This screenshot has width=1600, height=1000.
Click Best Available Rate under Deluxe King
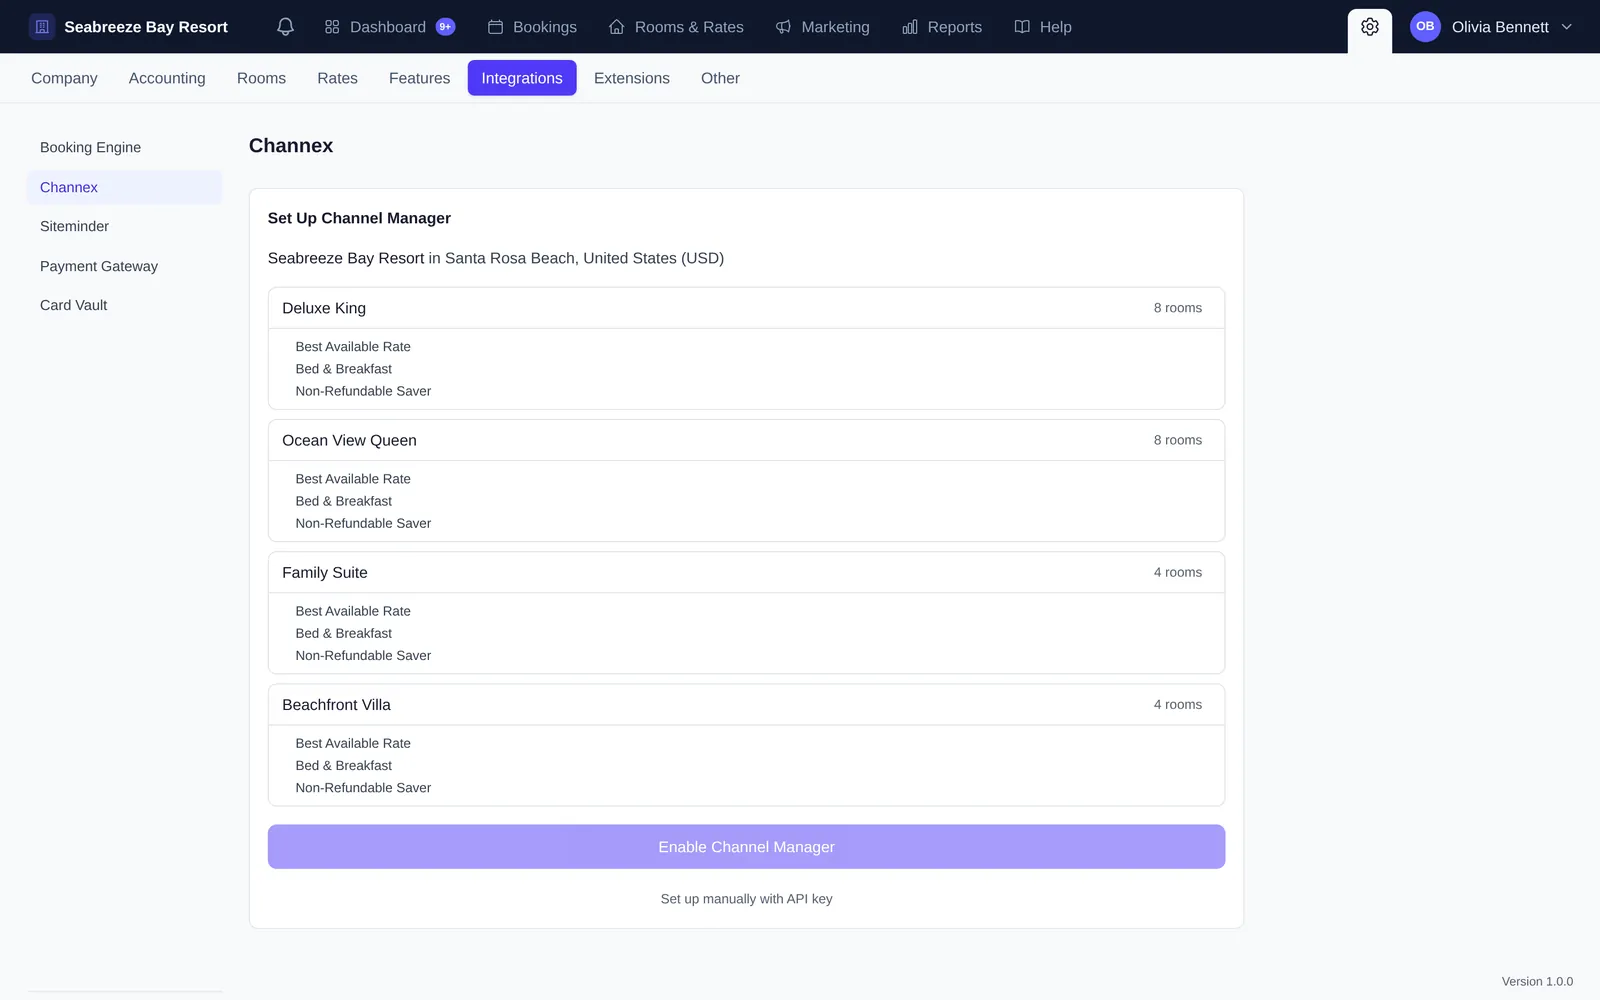click(x=353, y=347)
